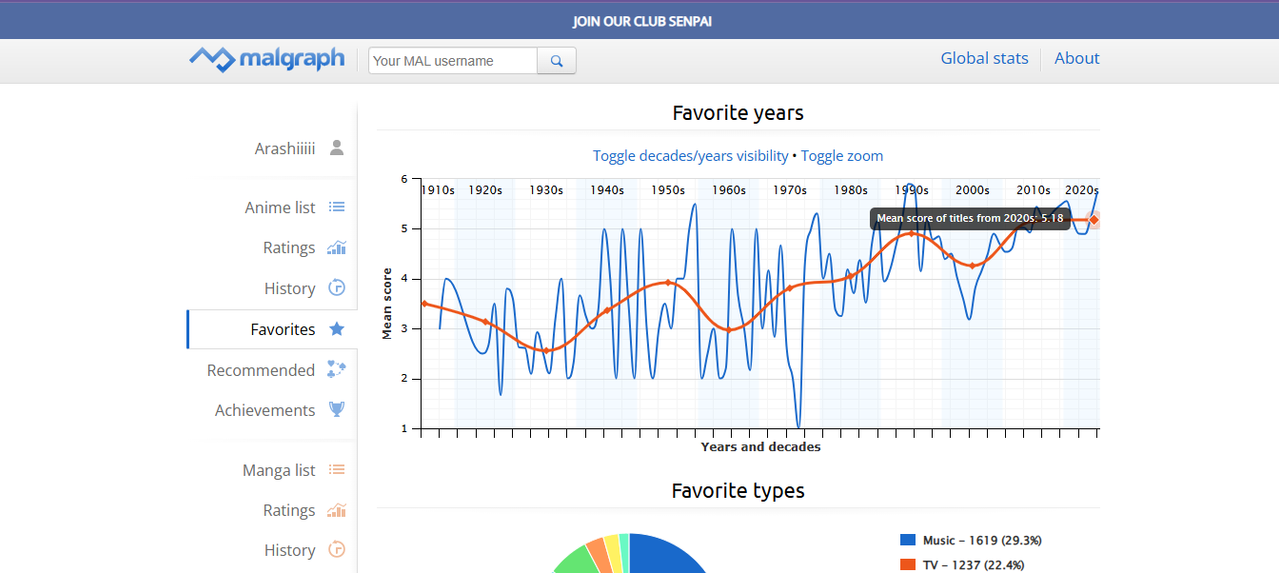Click the blue Music legend swatch
This screenshot has height=573, width=1279.
(x=908, y=540)
